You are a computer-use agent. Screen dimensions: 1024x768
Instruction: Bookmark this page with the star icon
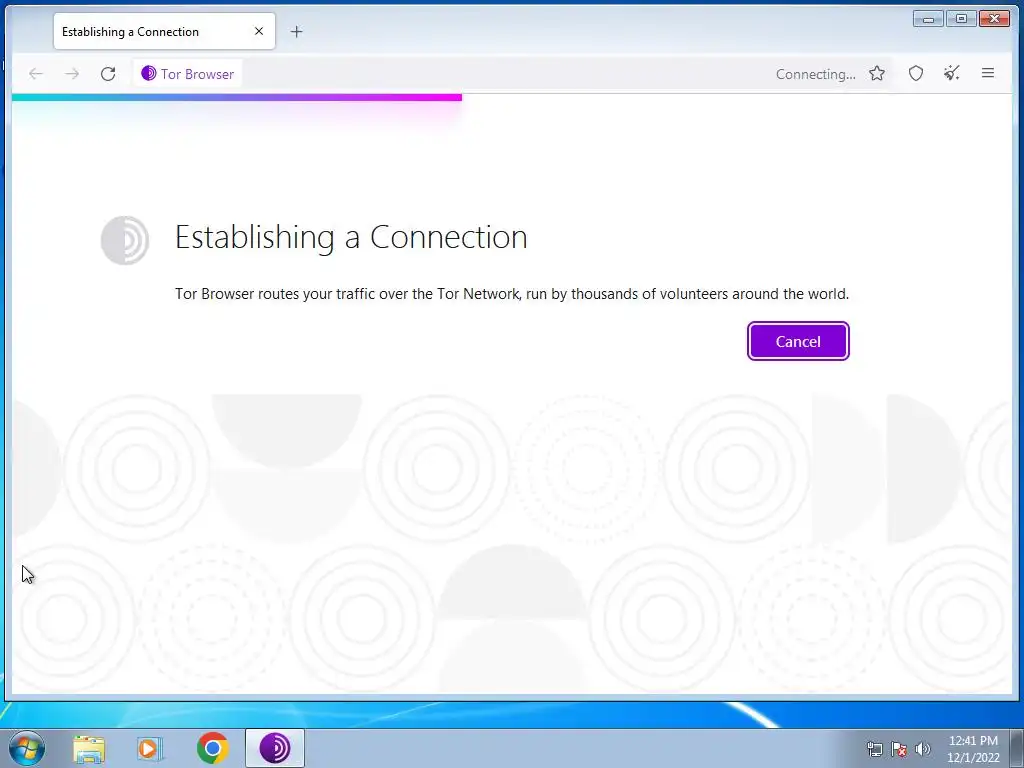876,73
